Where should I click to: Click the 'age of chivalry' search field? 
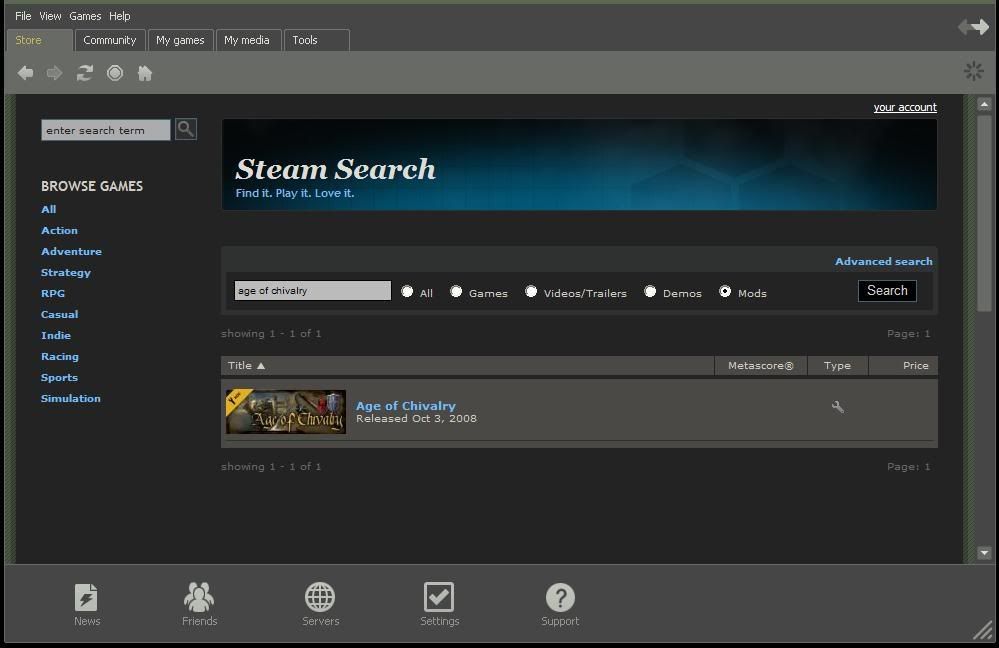[x=313, y=291]
